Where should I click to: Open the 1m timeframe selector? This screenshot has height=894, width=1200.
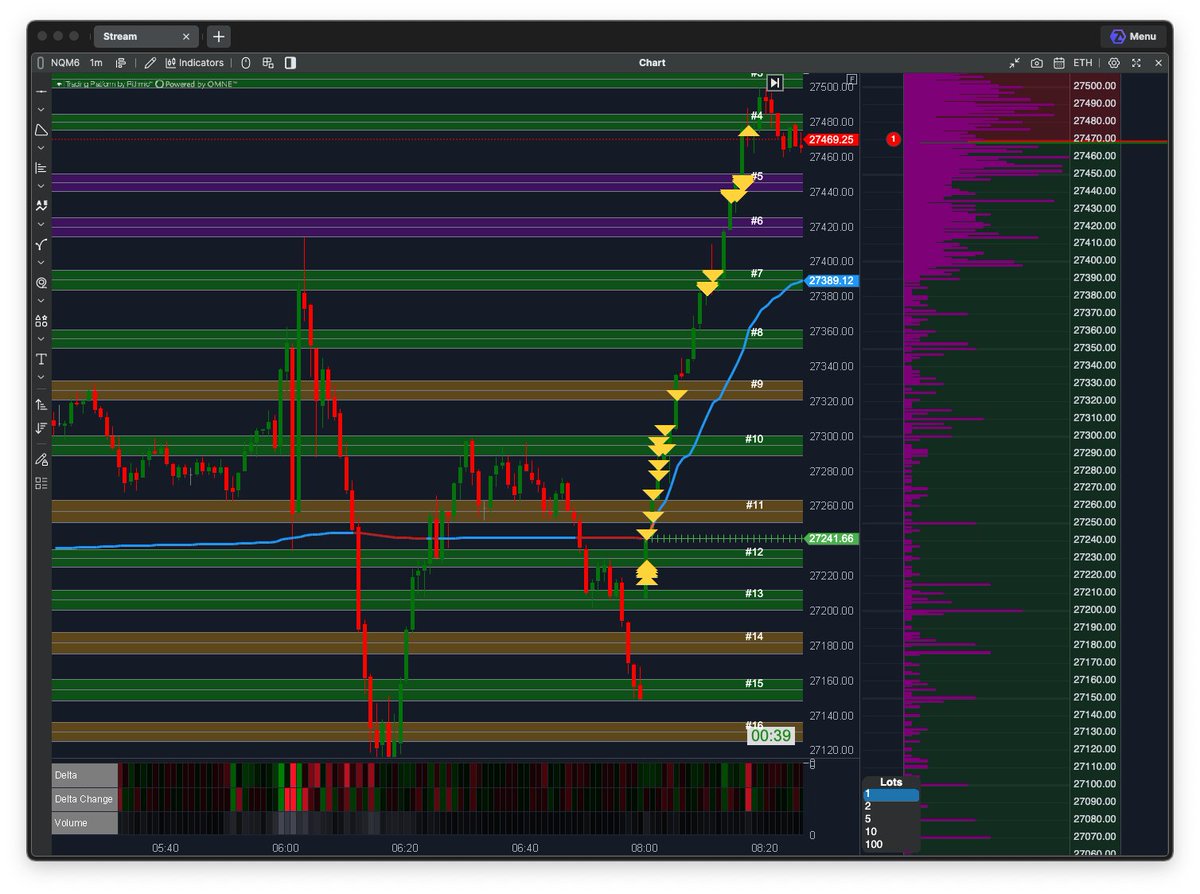pos(95,62)
